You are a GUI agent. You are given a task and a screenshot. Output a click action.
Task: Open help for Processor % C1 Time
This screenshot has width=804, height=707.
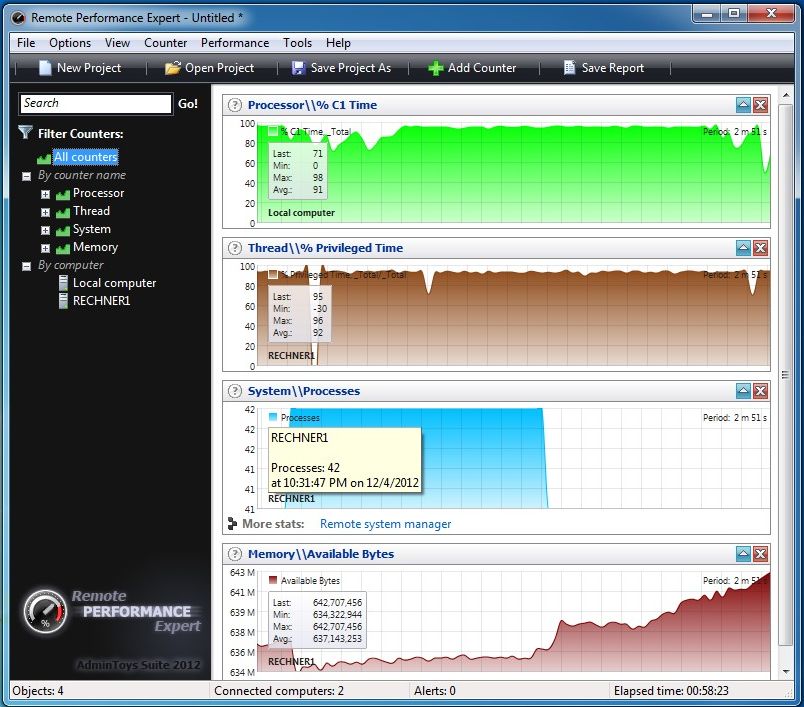point(234,105)
